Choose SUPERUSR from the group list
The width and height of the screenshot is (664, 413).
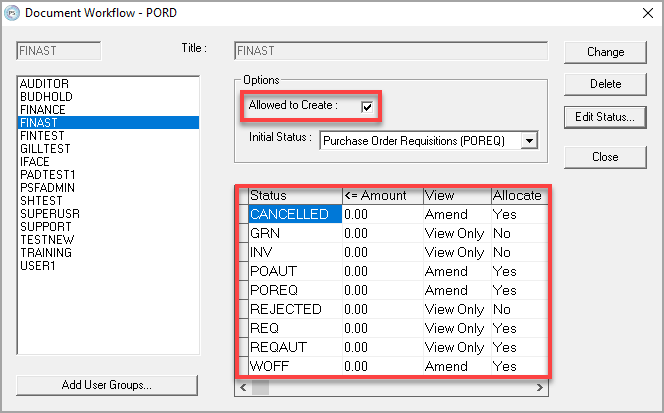tap(48, 213)
